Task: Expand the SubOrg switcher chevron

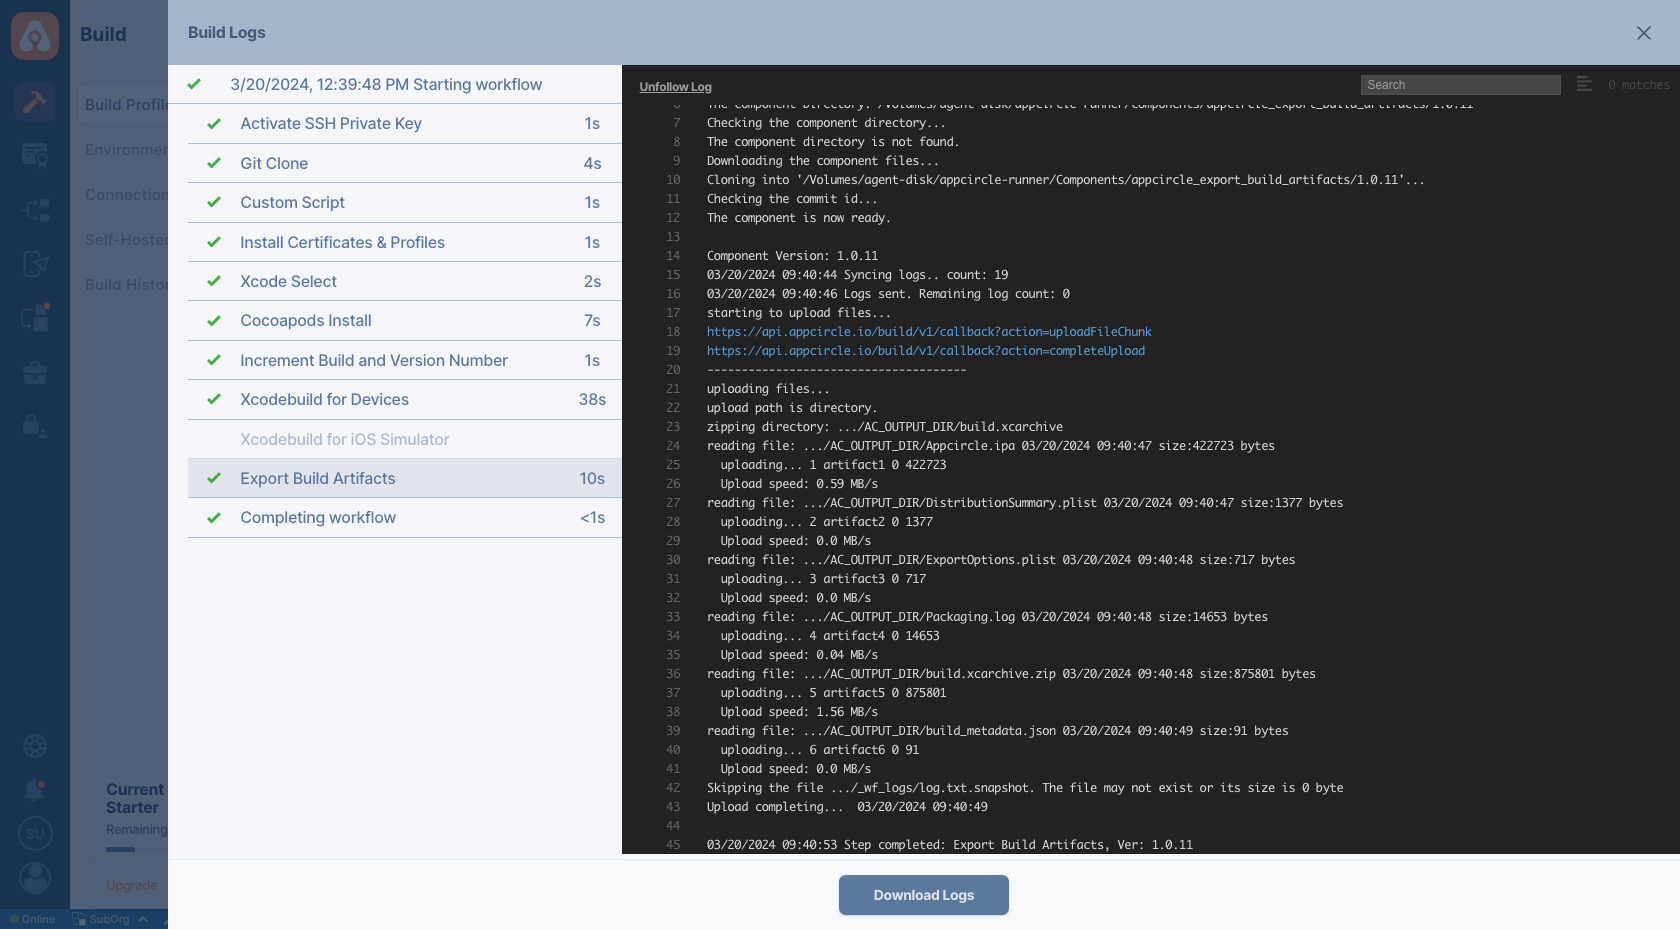Action: (143, 919)
